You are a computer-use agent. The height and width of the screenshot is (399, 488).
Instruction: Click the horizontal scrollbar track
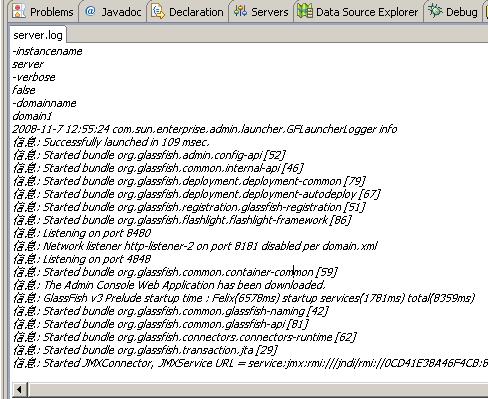pyautogui.click(x=258, y=389)
